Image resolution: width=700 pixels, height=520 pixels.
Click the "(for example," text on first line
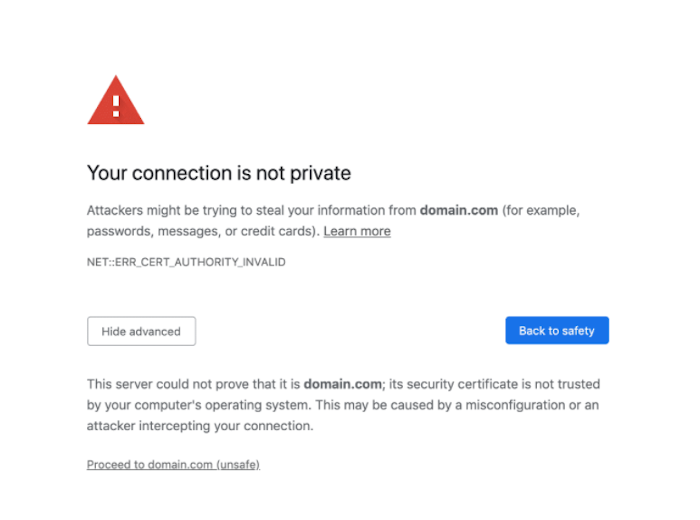pos(541,210)
